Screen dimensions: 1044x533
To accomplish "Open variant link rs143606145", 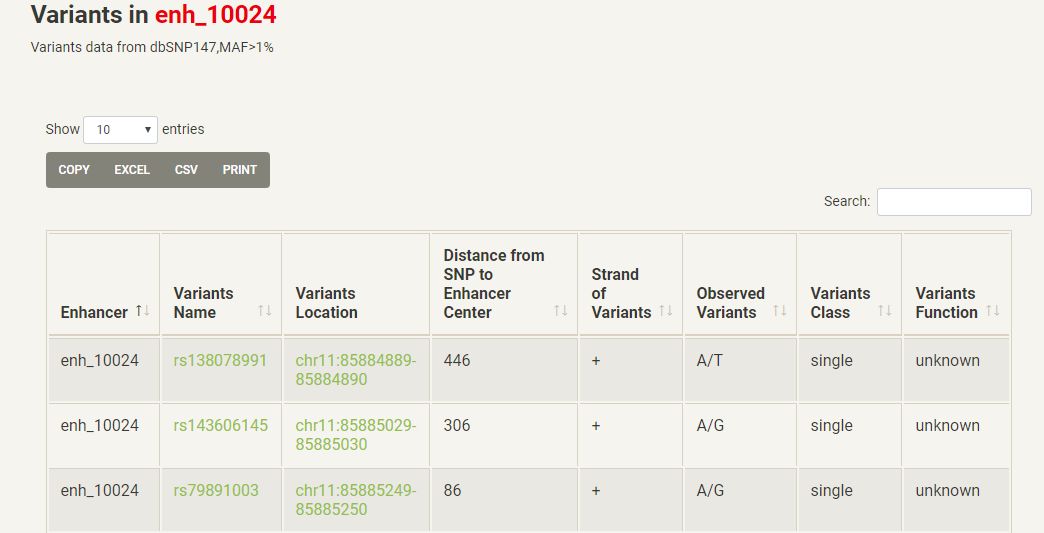I will pos(220,425).
